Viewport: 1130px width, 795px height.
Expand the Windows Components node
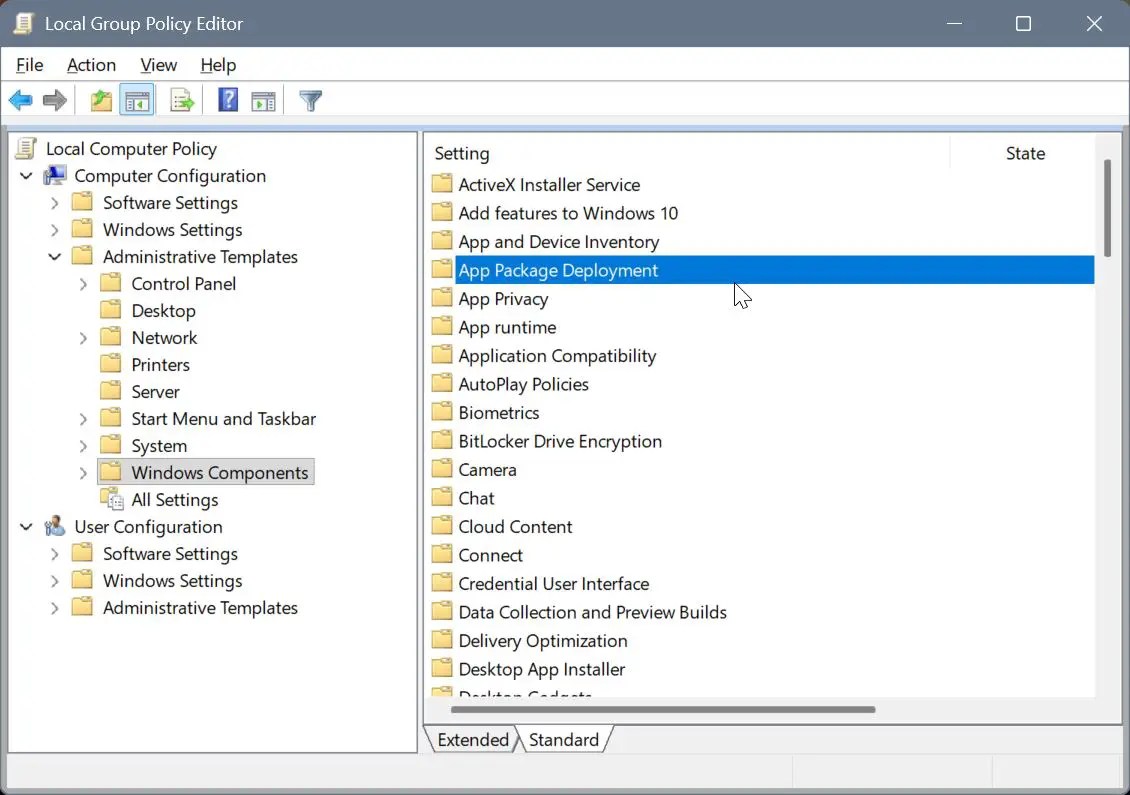point(83,473)
